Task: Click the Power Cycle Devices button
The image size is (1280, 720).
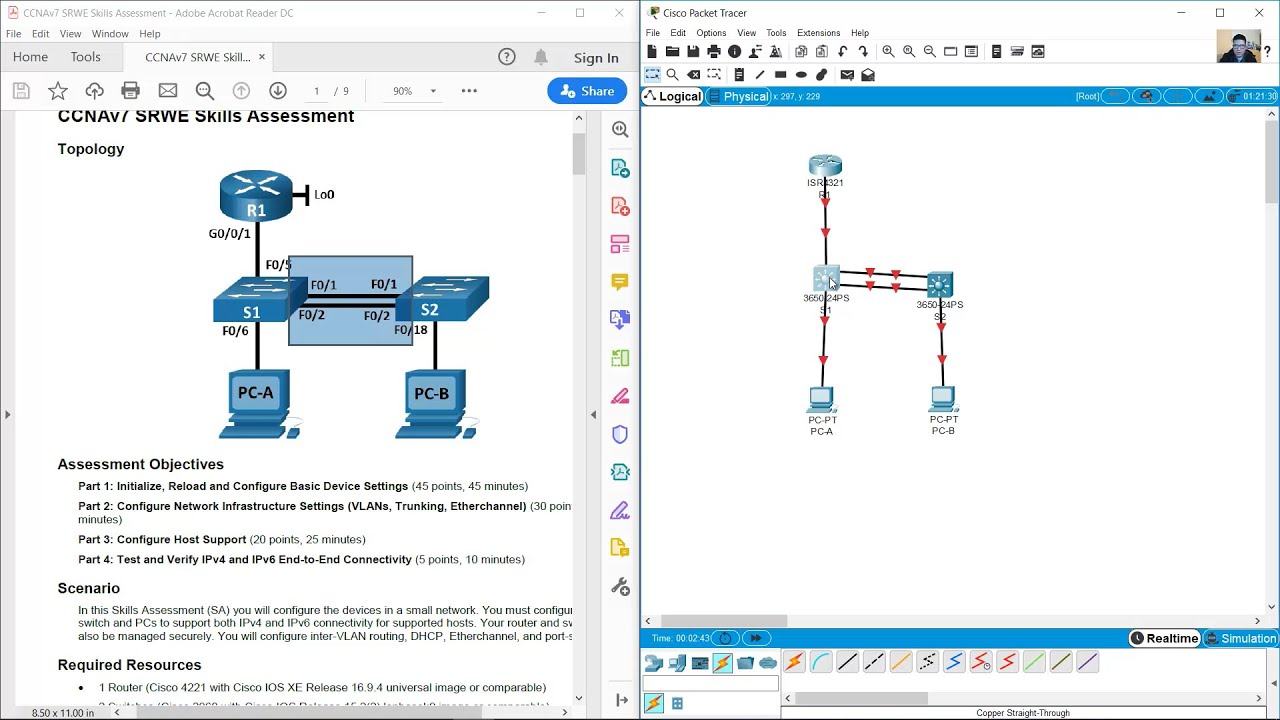Action: [x=724, y=638]
